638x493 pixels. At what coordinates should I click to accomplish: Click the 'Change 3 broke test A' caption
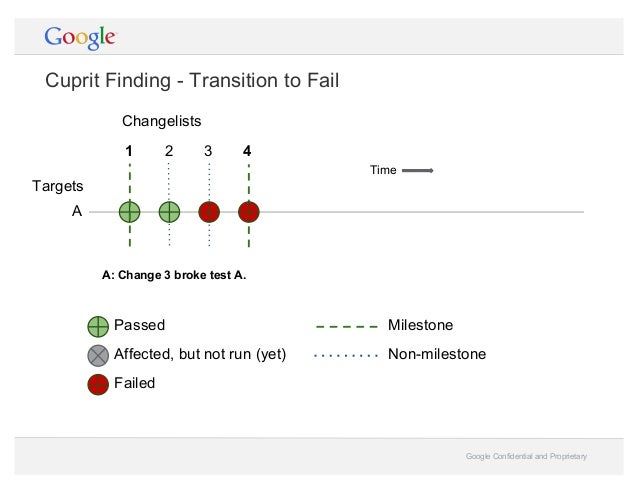[174, 271]
